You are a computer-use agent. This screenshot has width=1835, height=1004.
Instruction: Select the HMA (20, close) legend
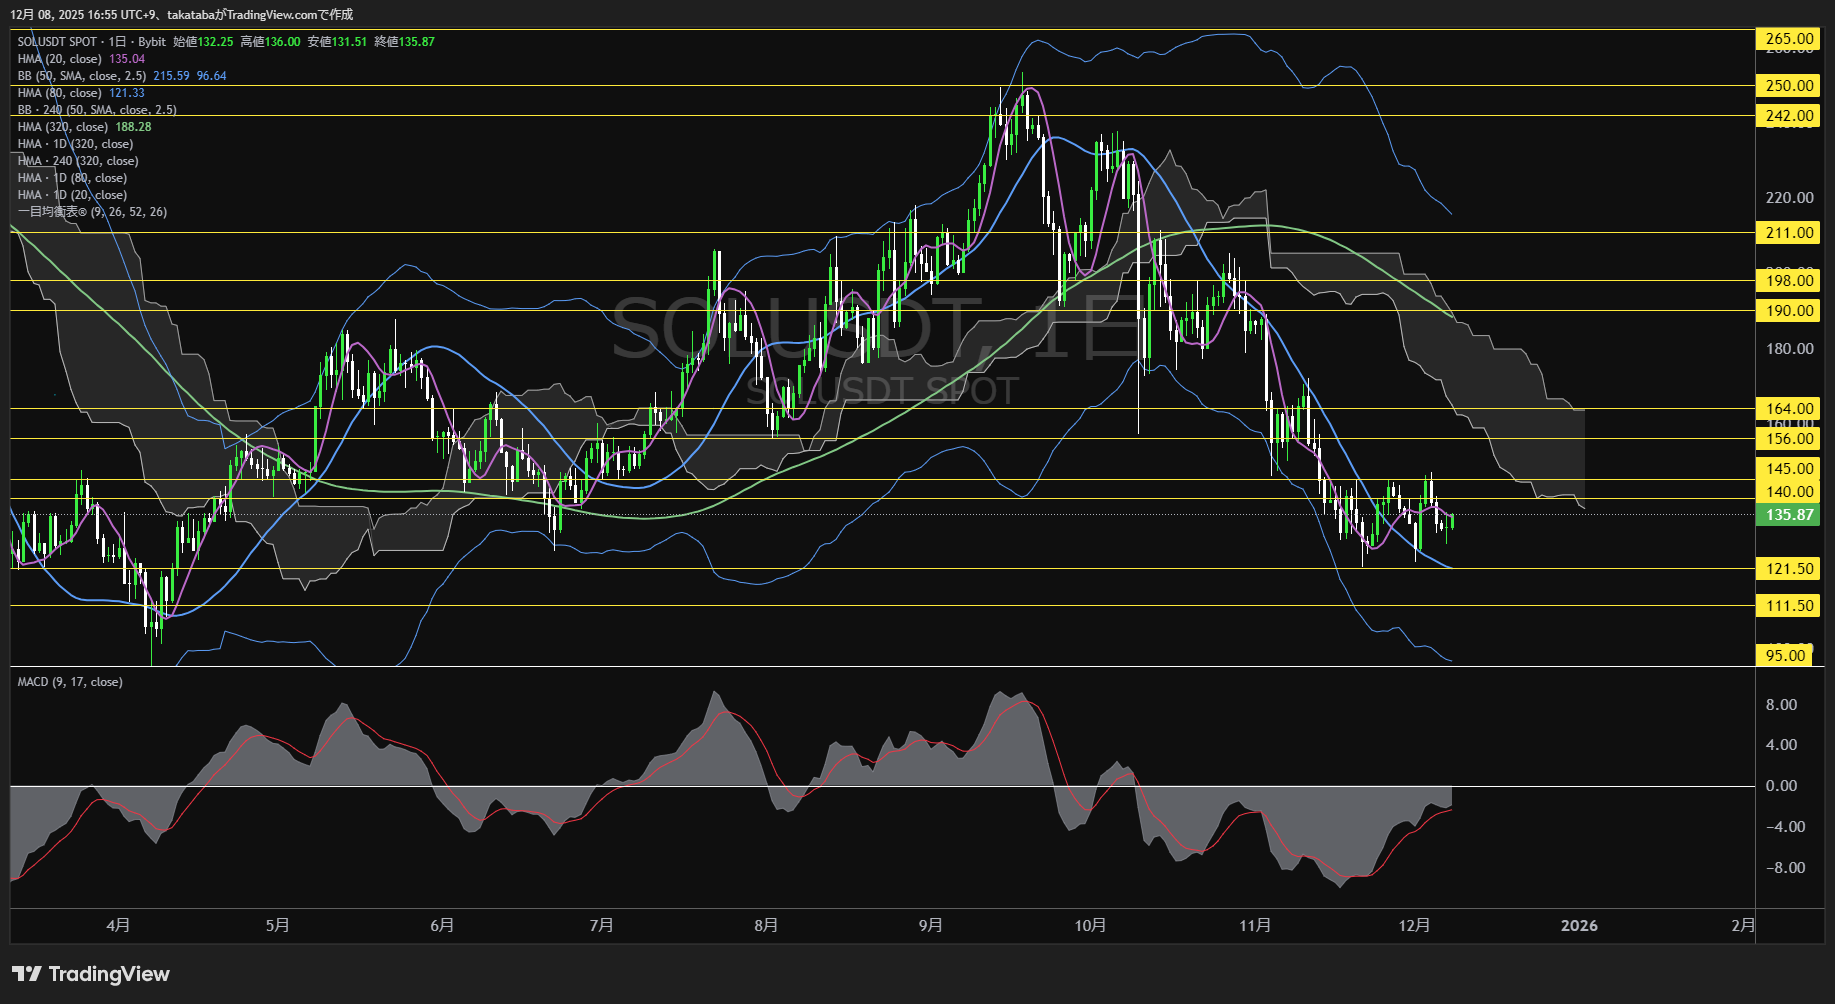coord(59,59)
